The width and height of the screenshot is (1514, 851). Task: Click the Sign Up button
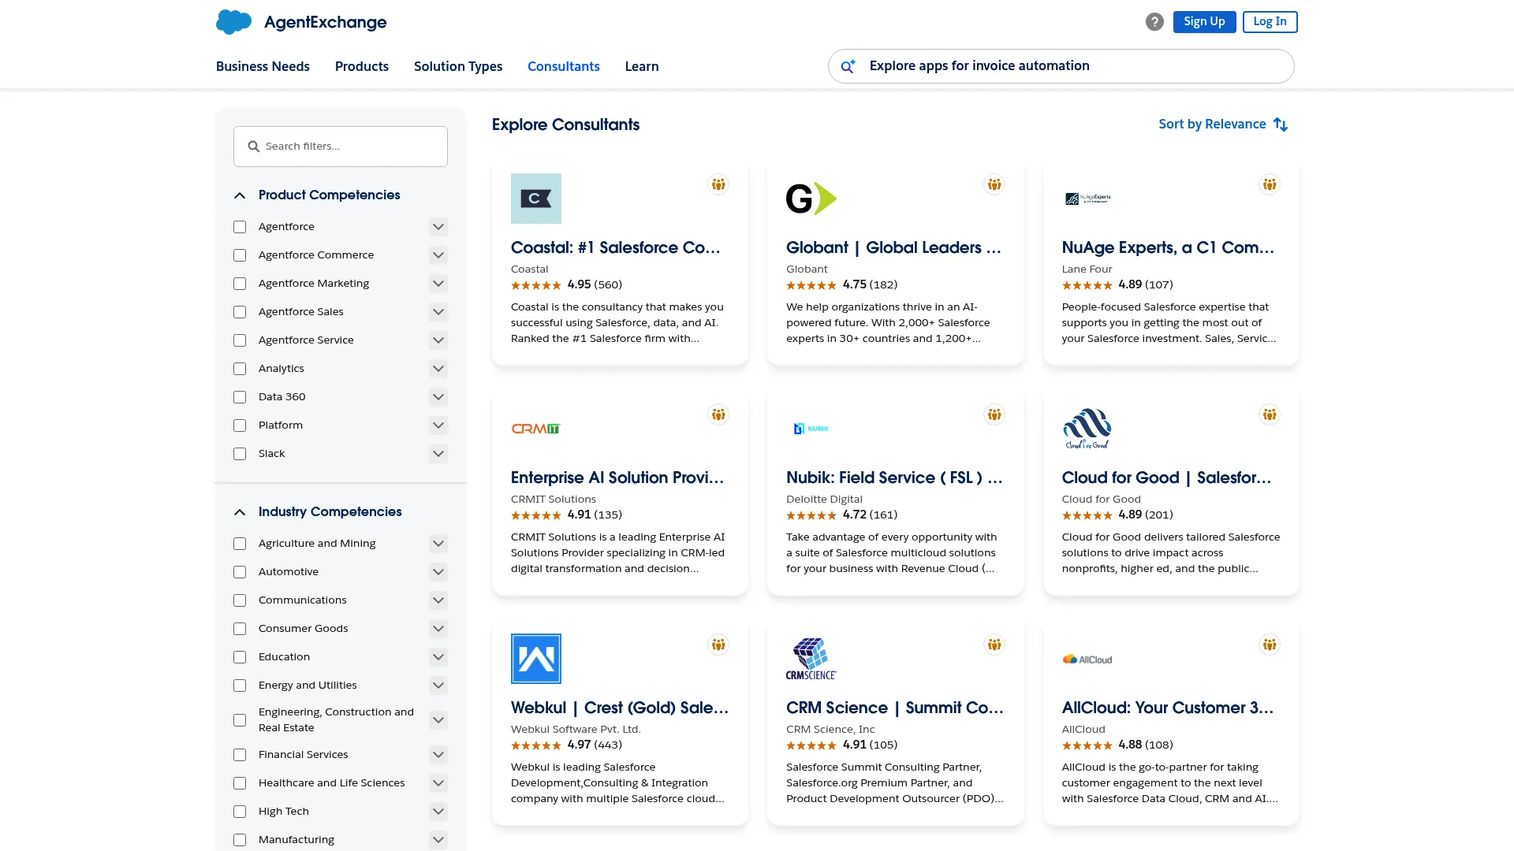point(1204,21)
